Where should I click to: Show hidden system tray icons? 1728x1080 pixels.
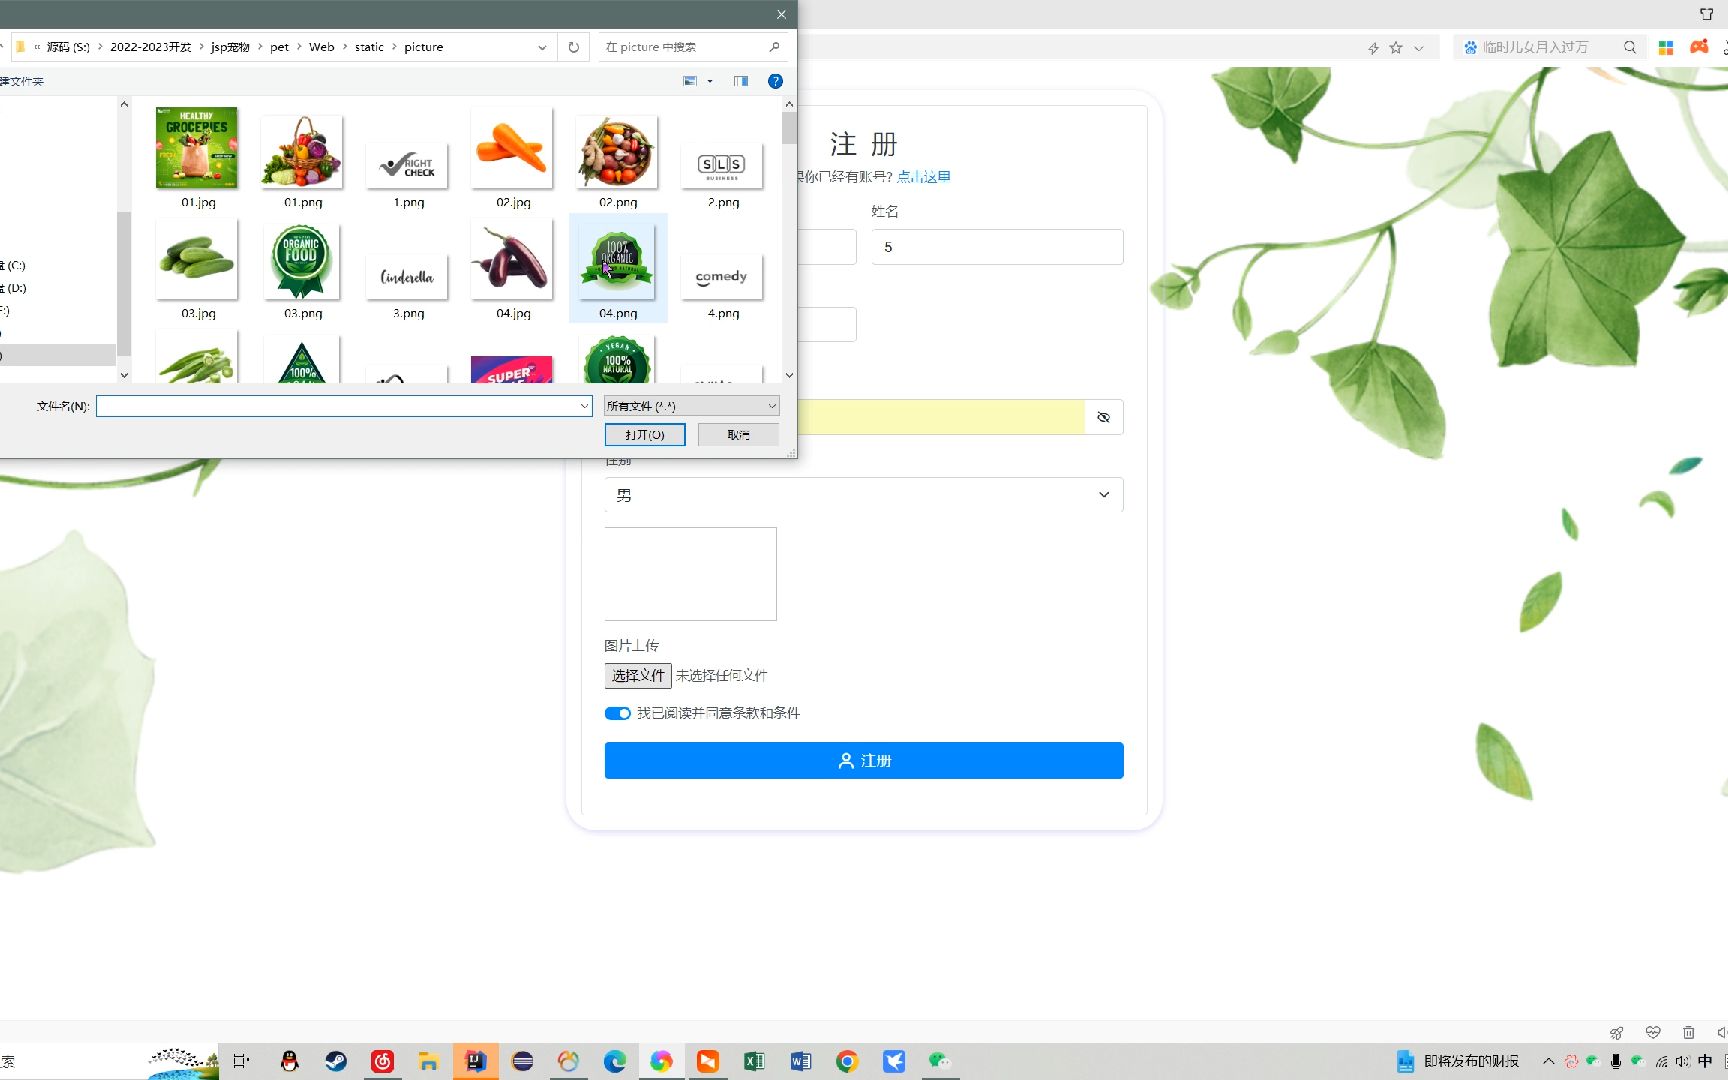[x=1548, y=1061]
